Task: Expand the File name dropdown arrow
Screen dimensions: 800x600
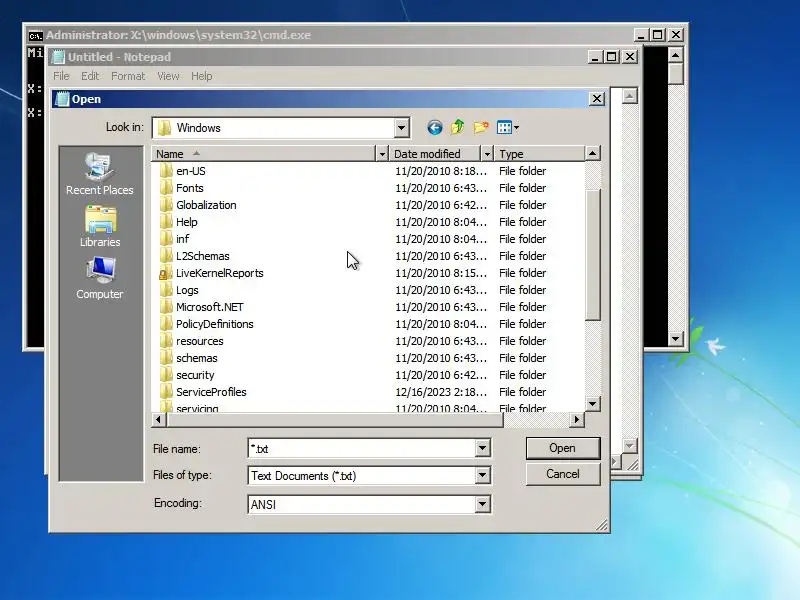Action: (x=482, y=448)
